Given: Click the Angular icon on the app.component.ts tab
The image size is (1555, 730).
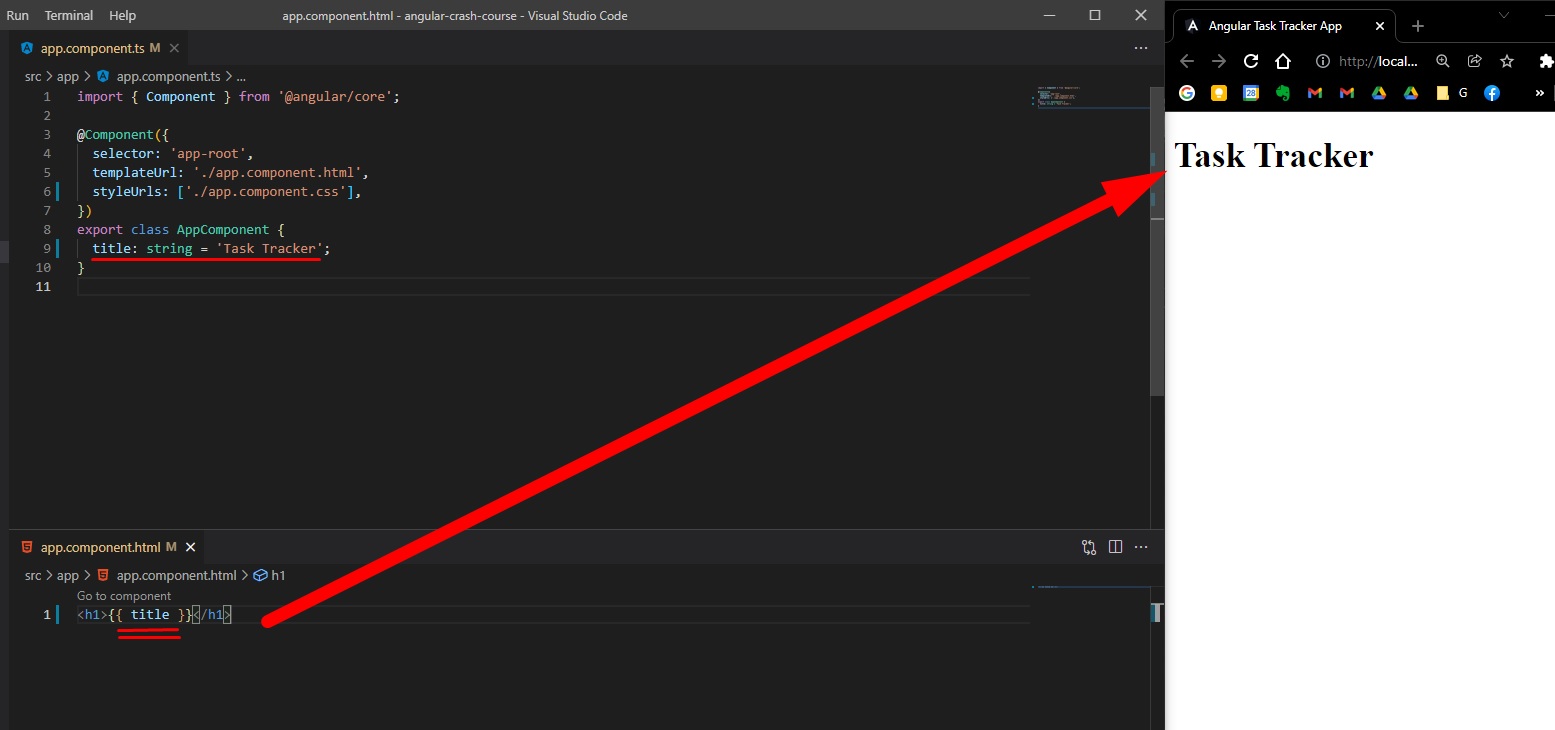Looking at the screenshot, I should point(27,48).
